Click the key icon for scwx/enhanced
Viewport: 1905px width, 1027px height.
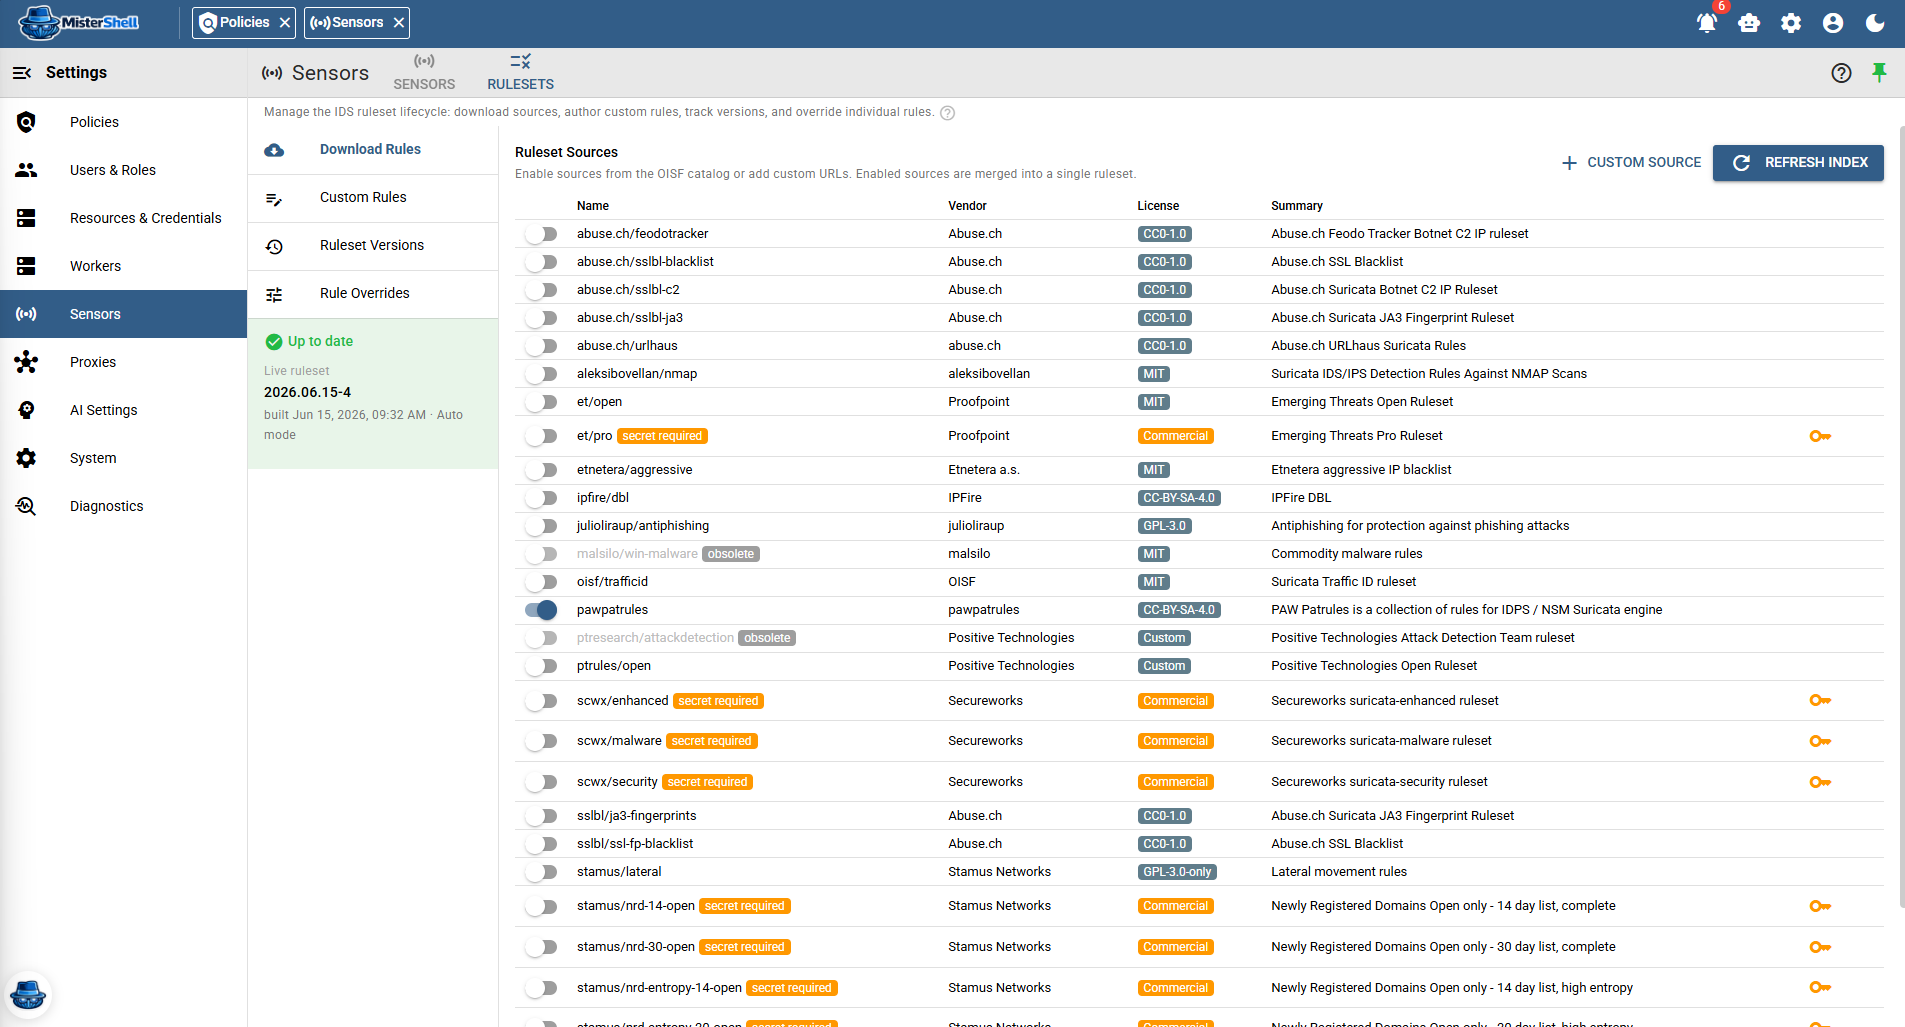click(x=1820, y=700)
